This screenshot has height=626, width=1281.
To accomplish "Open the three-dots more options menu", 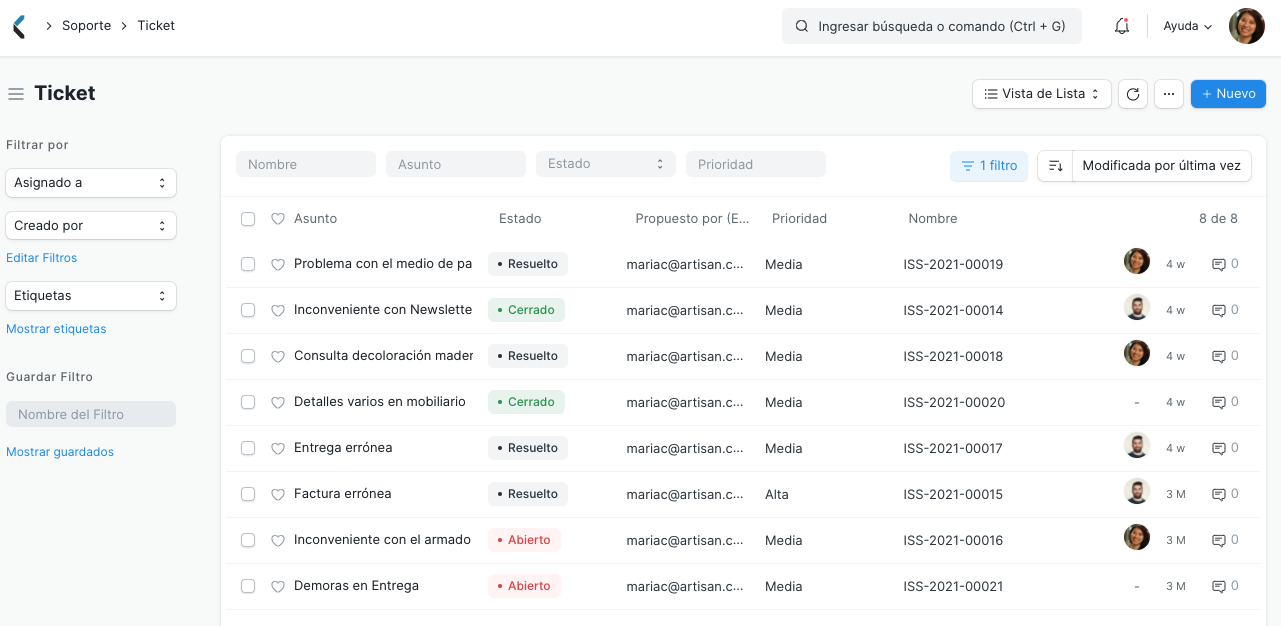I will (x=1169, y=94).
